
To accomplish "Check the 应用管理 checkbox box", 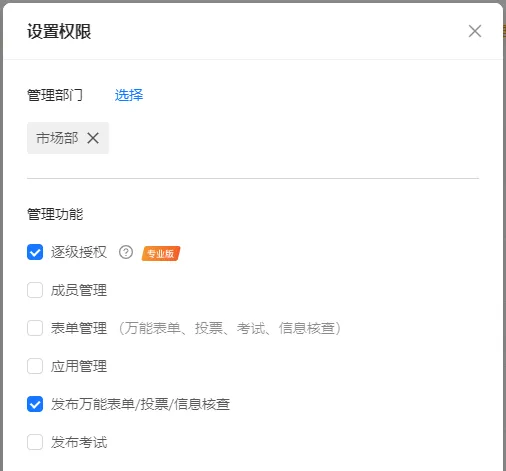I will tap(35, 366).
